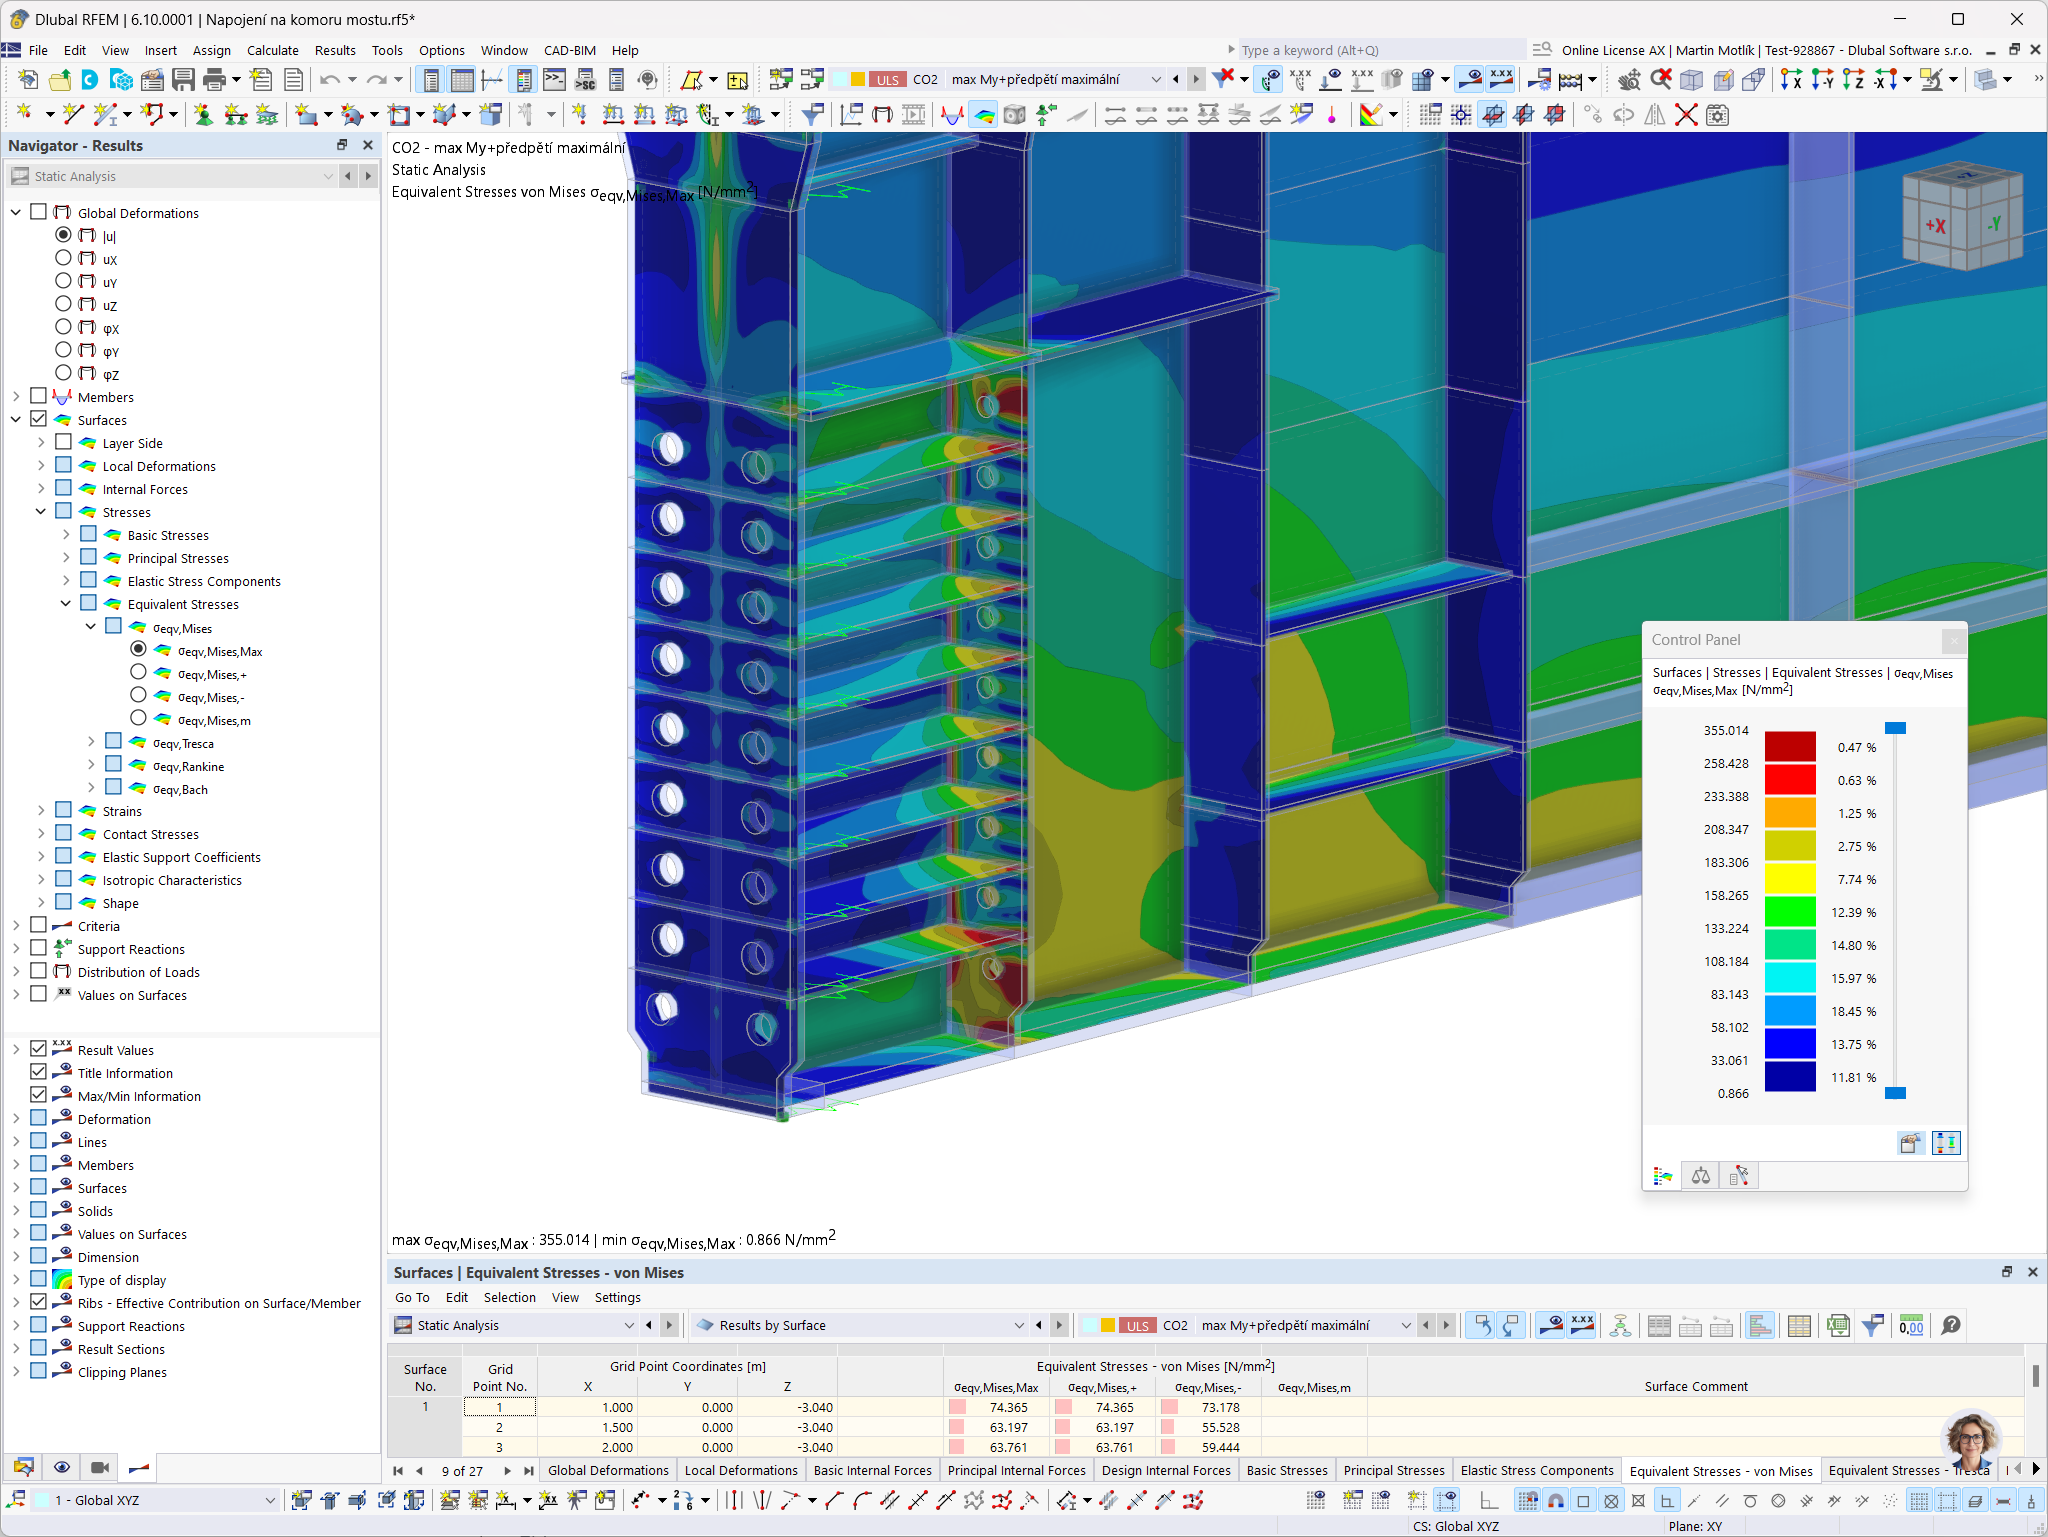Expand the Basic Stresses tree node
Screen dimensions: 2048x1537
click(67, 534)
